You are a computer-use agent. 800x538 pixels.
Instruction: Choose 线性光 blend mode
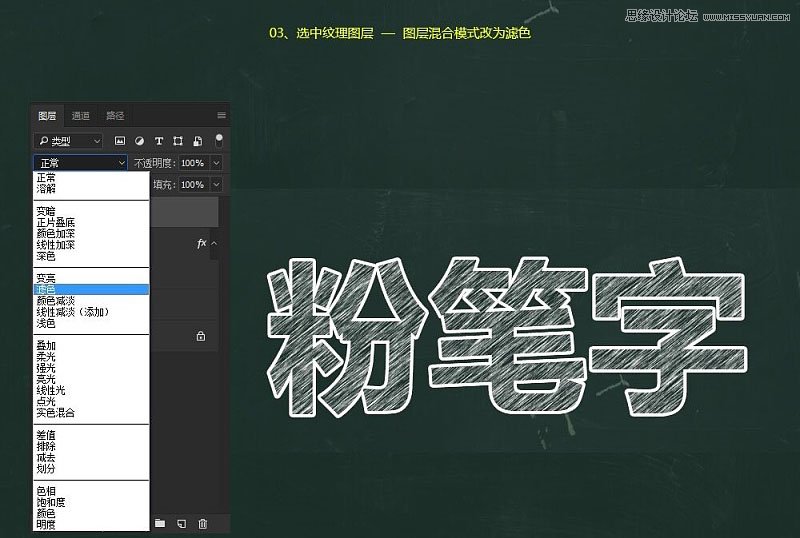coord(91,390)
